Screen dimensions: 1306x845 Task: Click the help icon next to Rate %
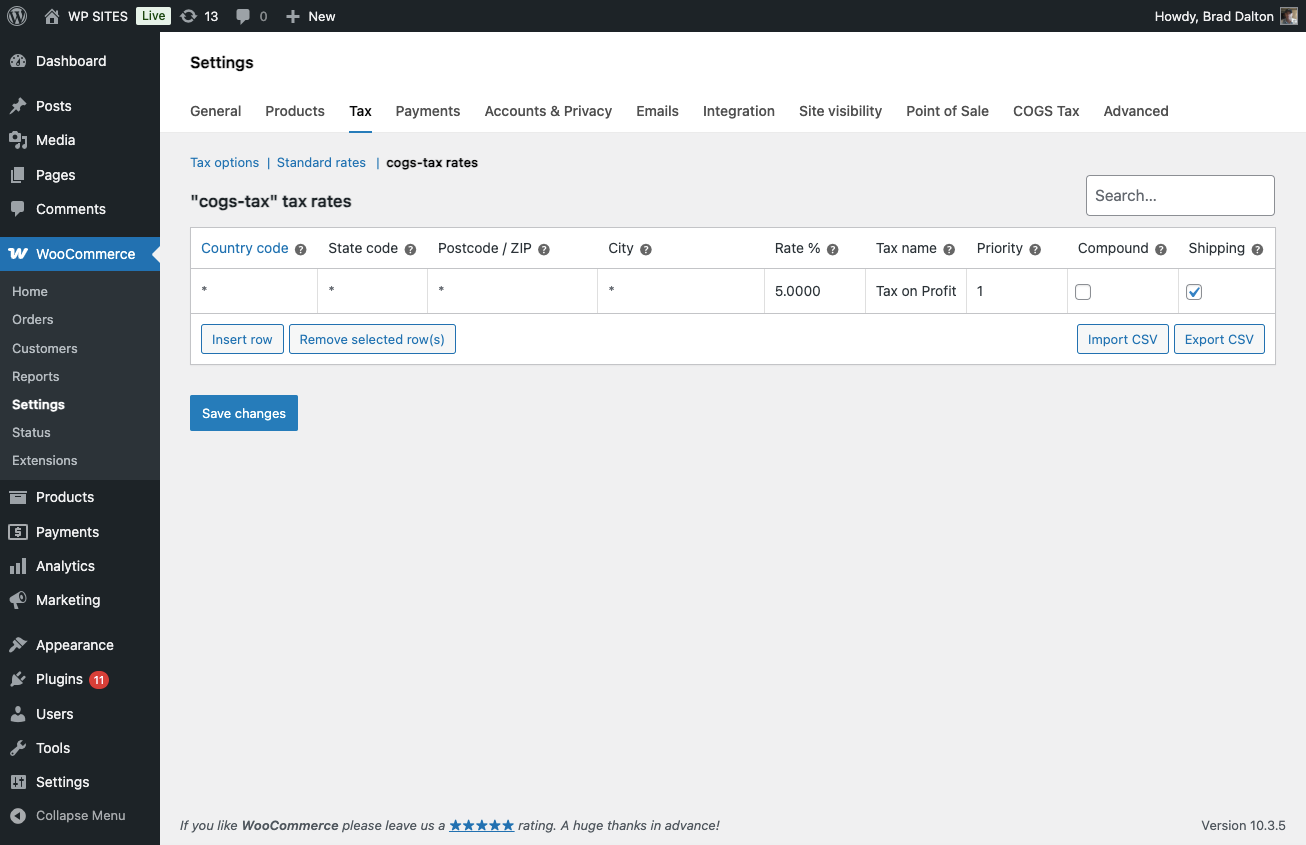(x=832, y=249)
